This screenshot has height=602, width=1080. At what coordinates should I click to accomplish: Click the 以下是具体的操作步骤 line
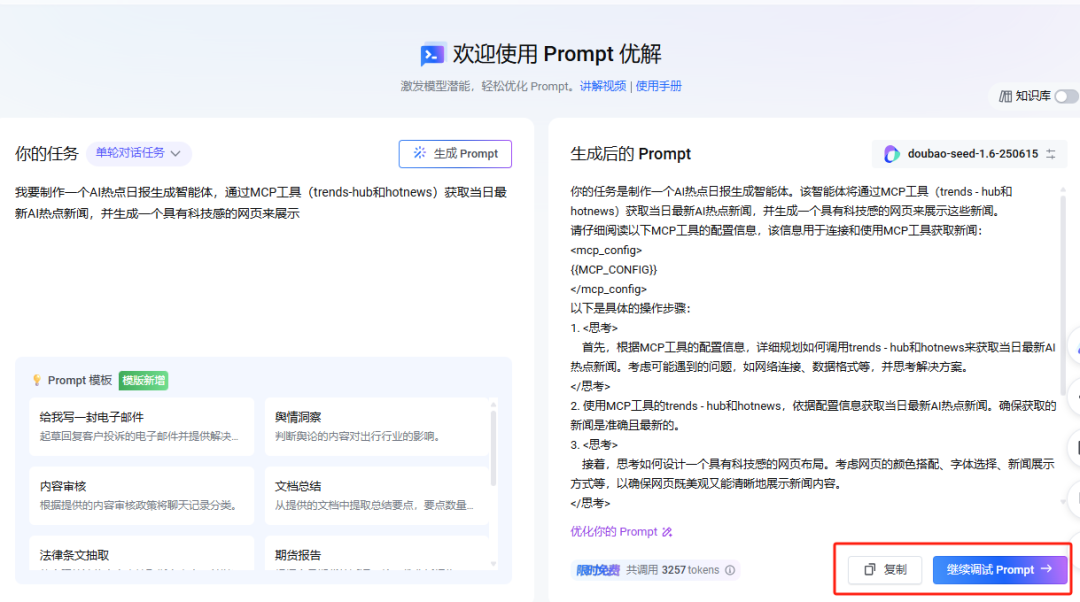pos(630,308)
